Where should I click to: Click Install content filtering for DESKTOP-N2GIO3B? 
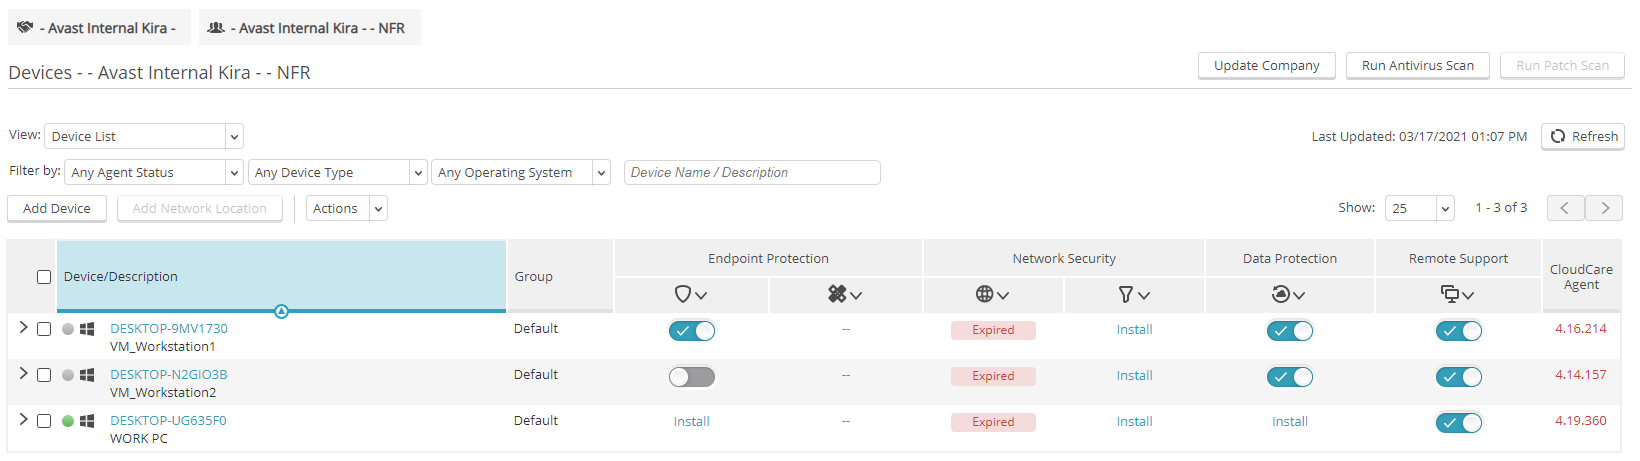(1134, 375)
